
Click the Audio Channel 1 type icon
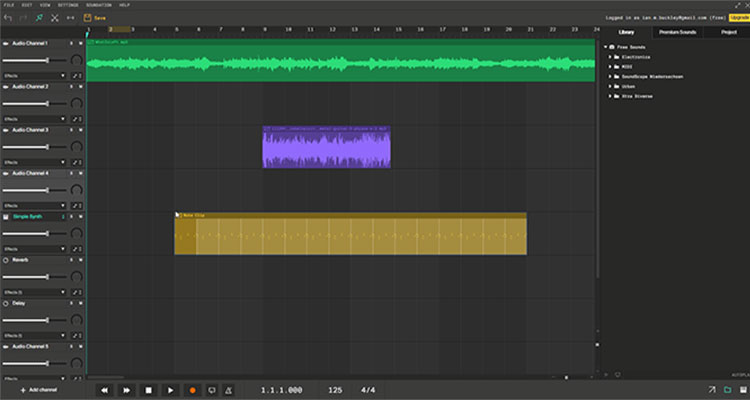pos(6,44)
